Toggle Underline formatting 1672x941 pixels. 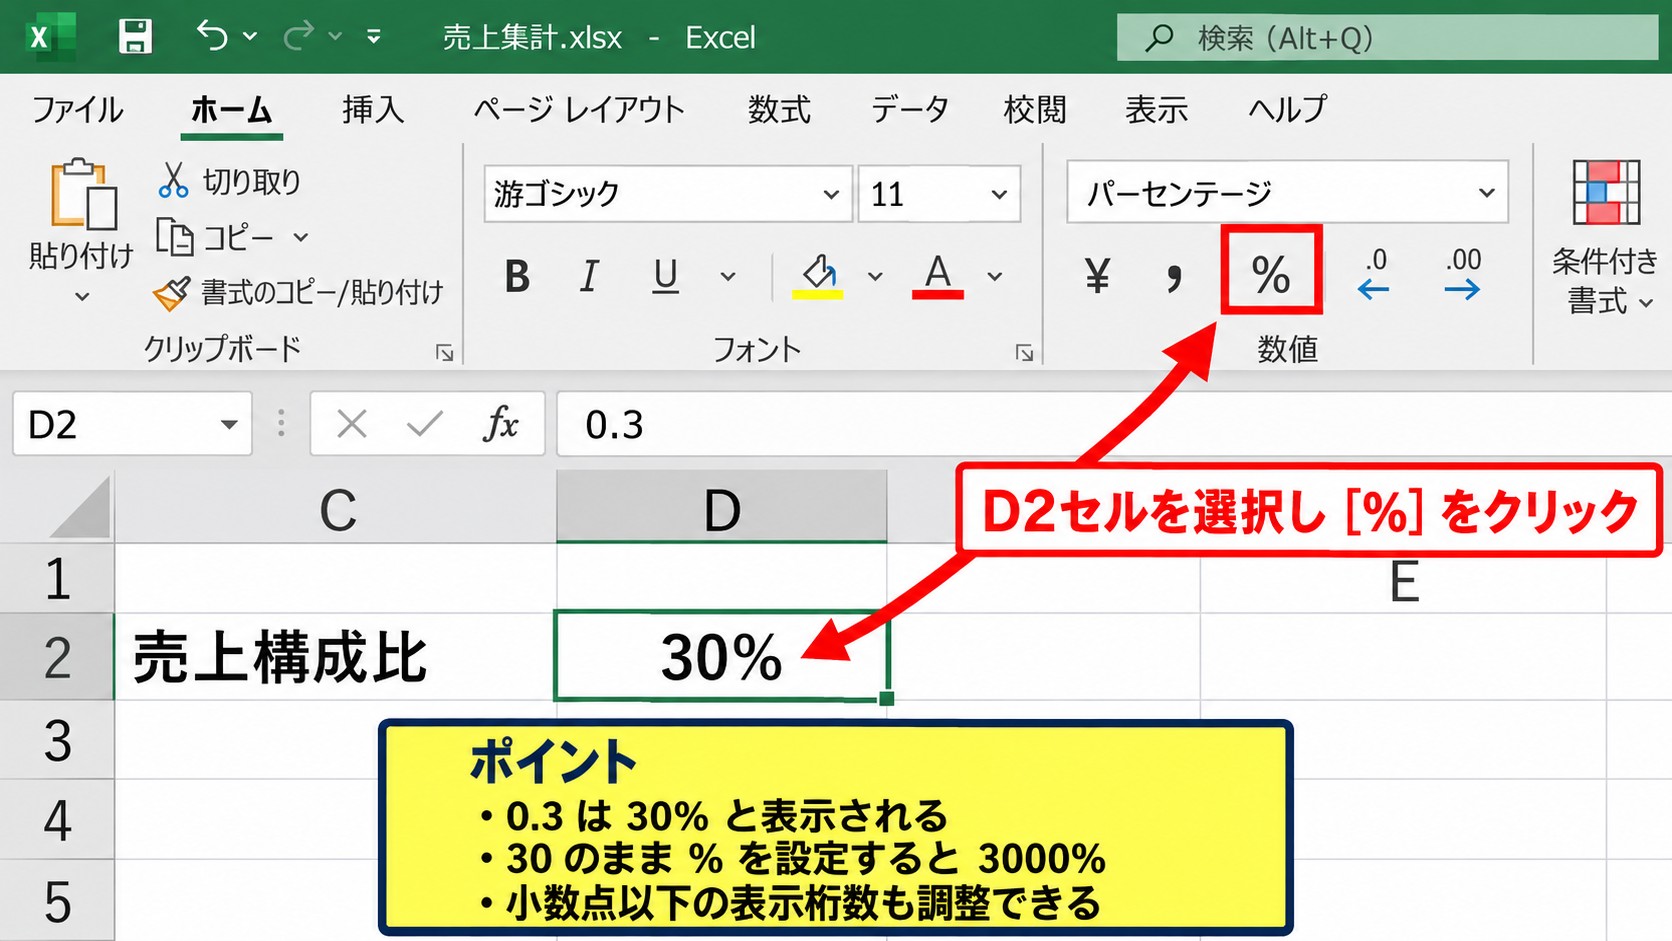click(x=665, y=276)
